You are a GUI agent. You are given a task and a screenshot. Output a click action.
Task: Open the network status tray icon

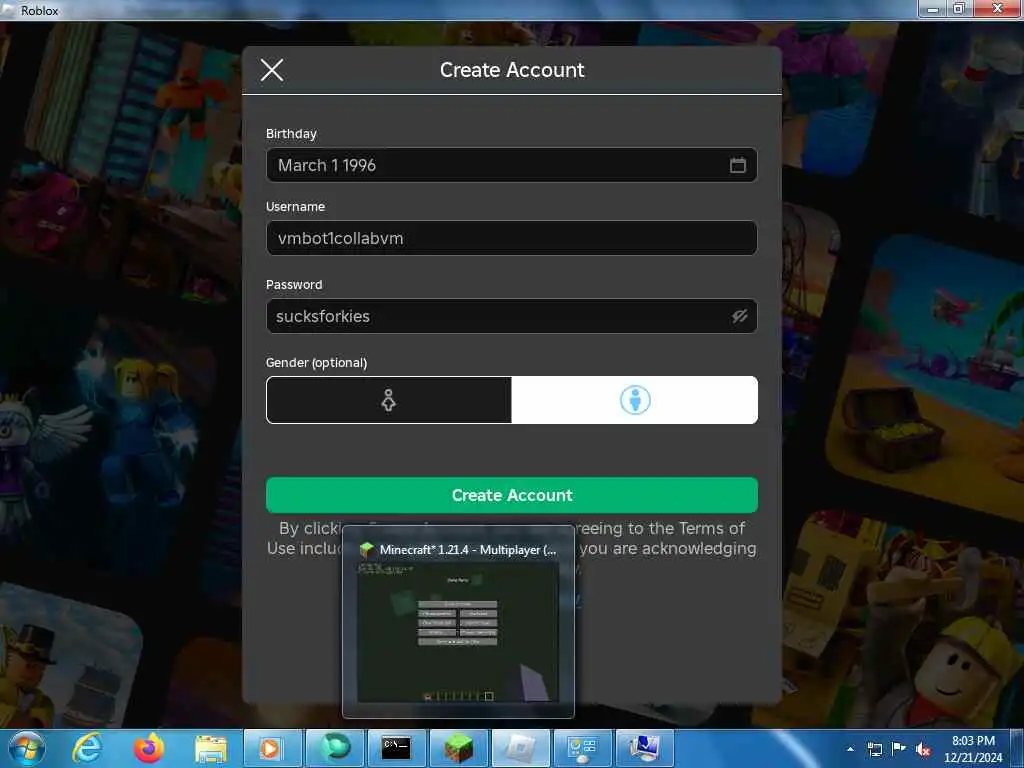(874, 749)
